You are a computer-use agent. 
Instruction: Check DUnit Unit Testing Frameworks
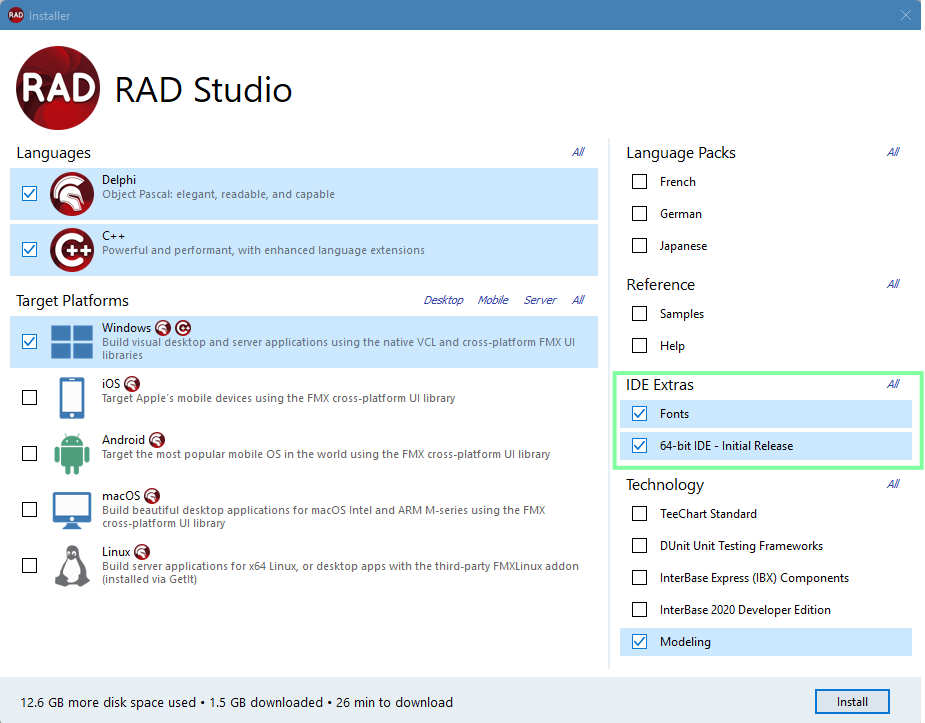[x=639, y=545]
